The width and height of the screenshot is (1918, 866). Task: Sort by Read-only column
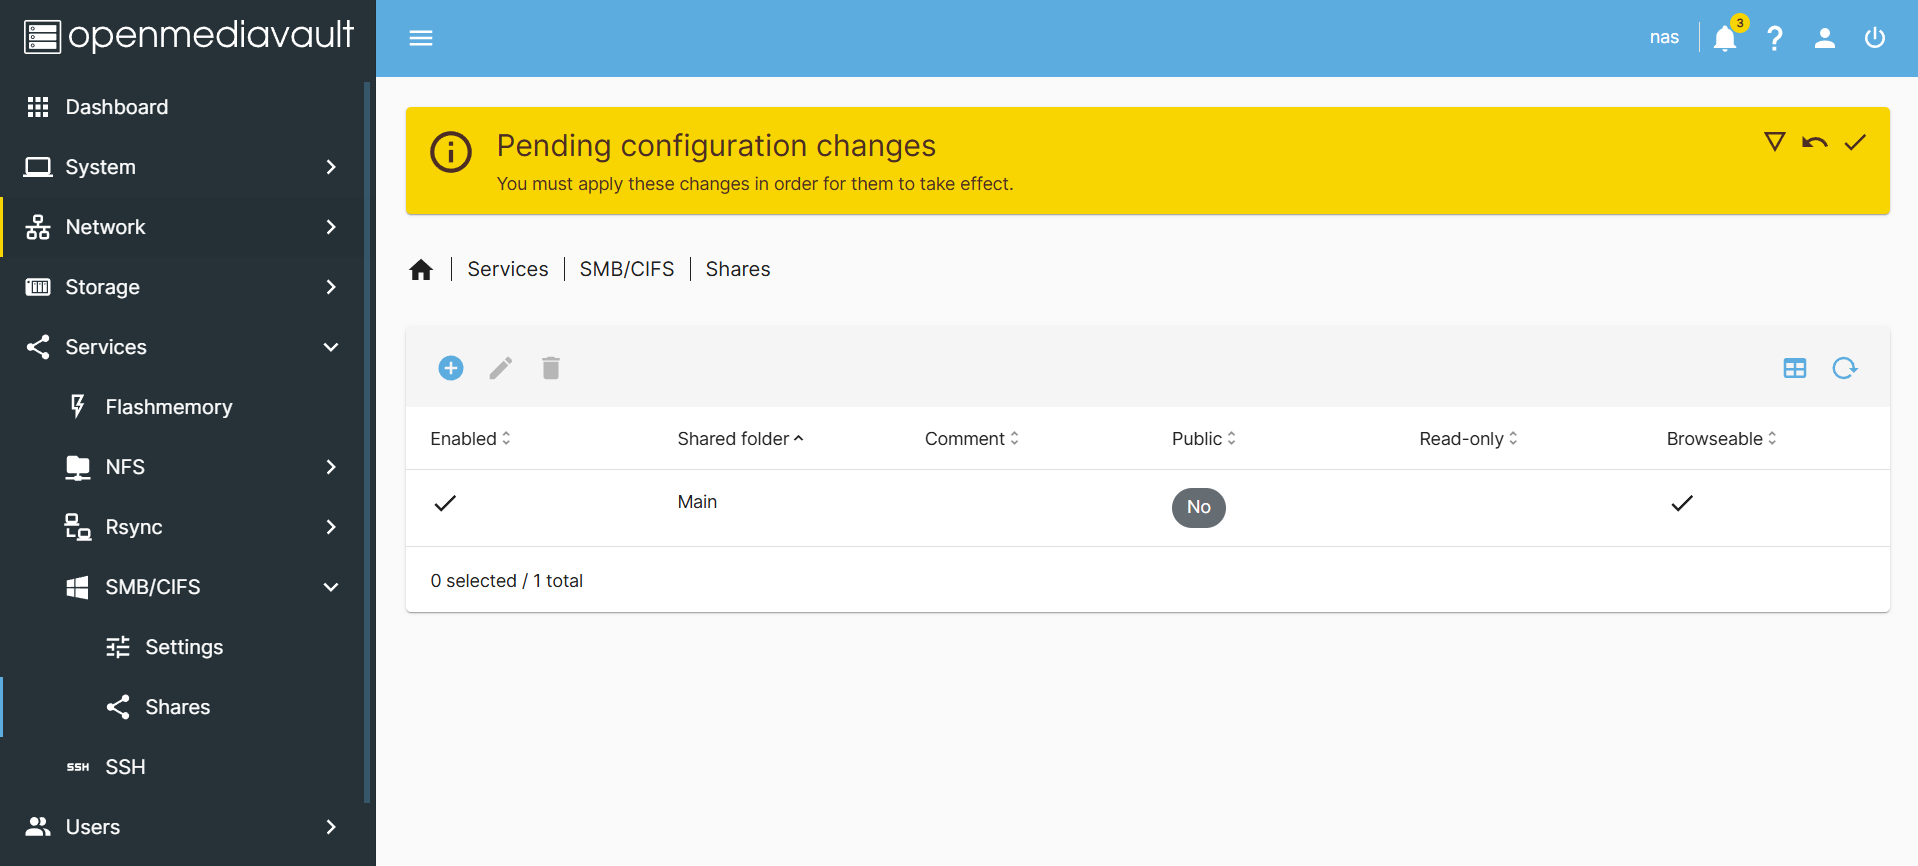pos(1469,438)
